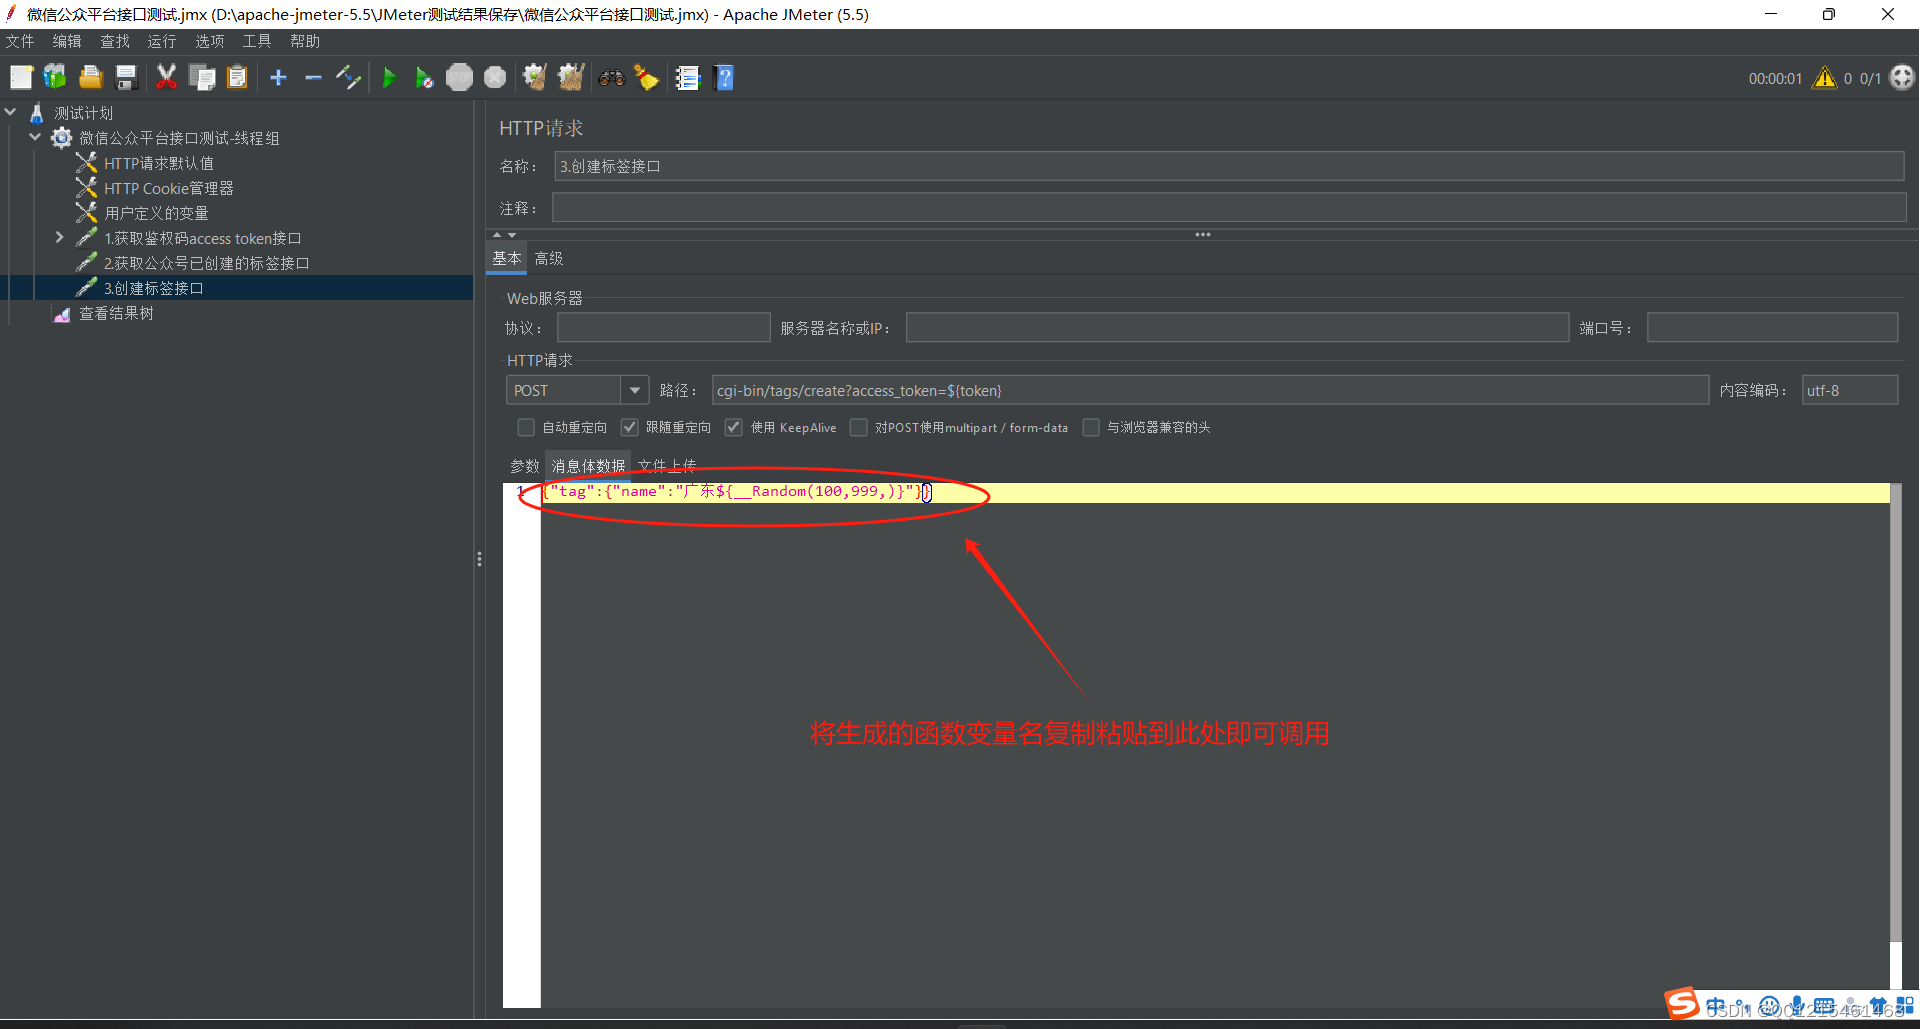This screenshot has width=1920, height=1029.
Task: Click the body data vertical scrollbar
Action: (x=1896, y=712)
